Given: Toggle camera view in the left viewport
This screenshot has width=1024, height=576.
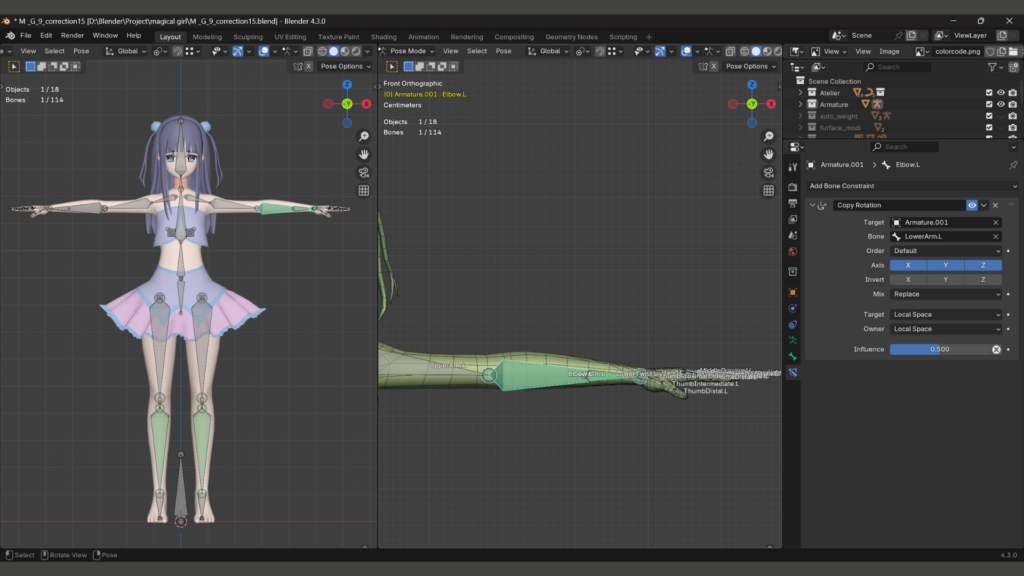Looking at the screenshot, I should click(x=364, y=172).
